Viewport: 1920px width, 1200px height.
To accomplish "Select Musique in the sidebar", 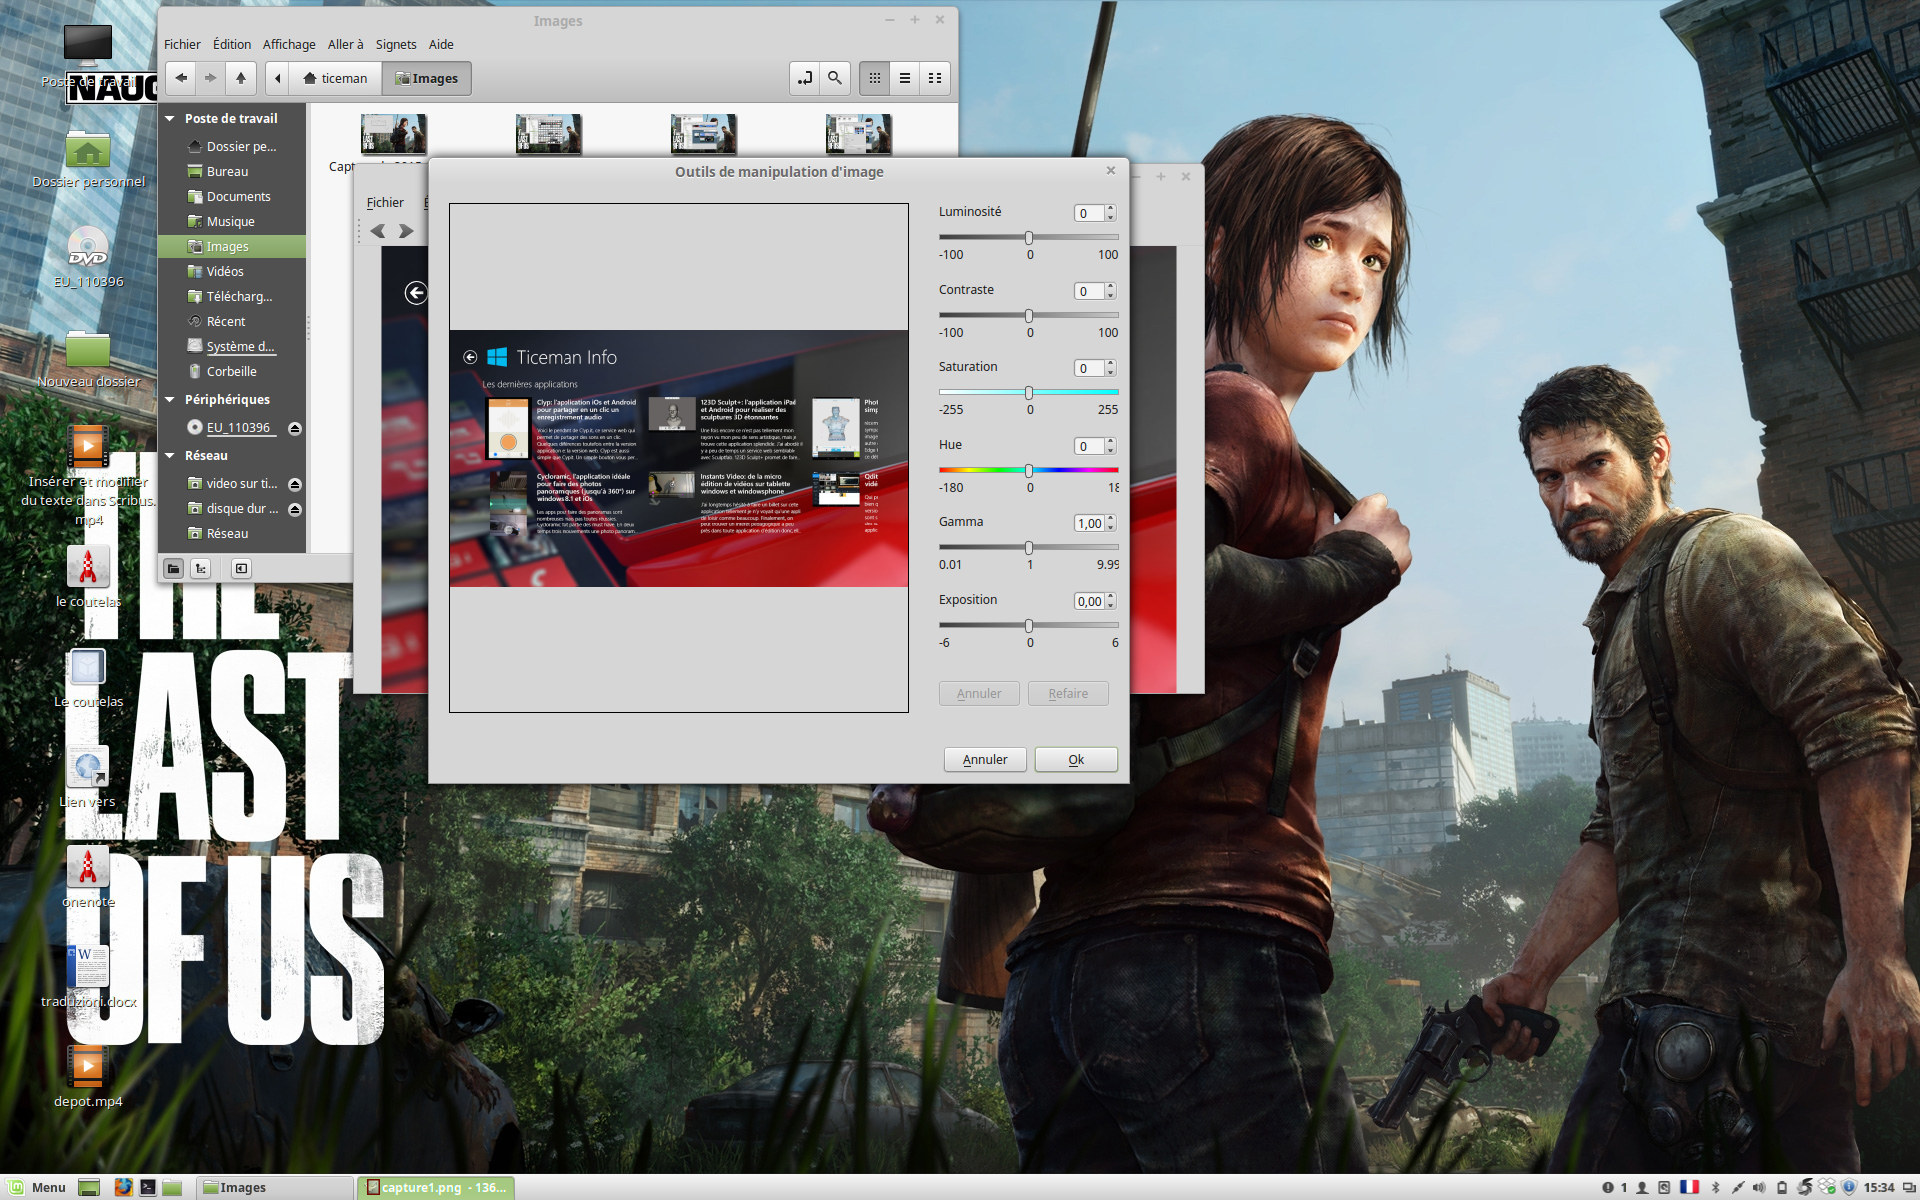I will coord(230,221).
